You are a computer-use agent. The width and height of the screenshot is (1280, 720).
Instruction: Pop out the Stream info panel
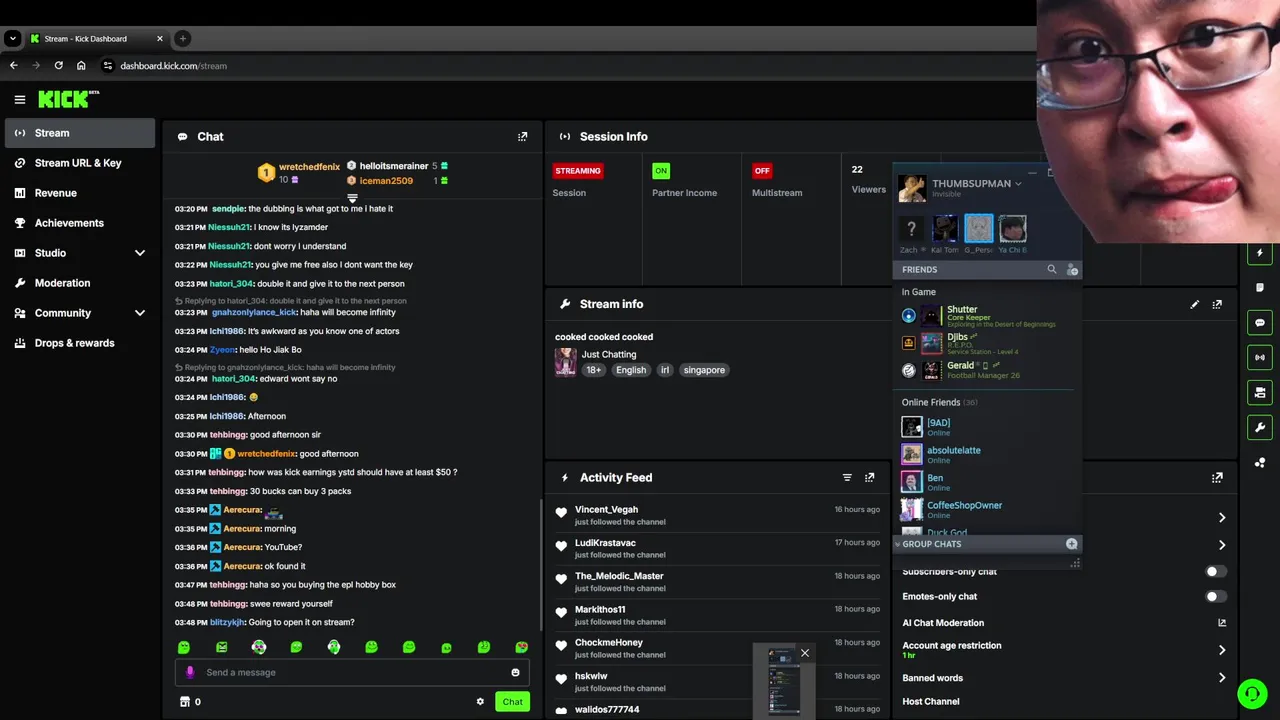(x=1217, y=304)
